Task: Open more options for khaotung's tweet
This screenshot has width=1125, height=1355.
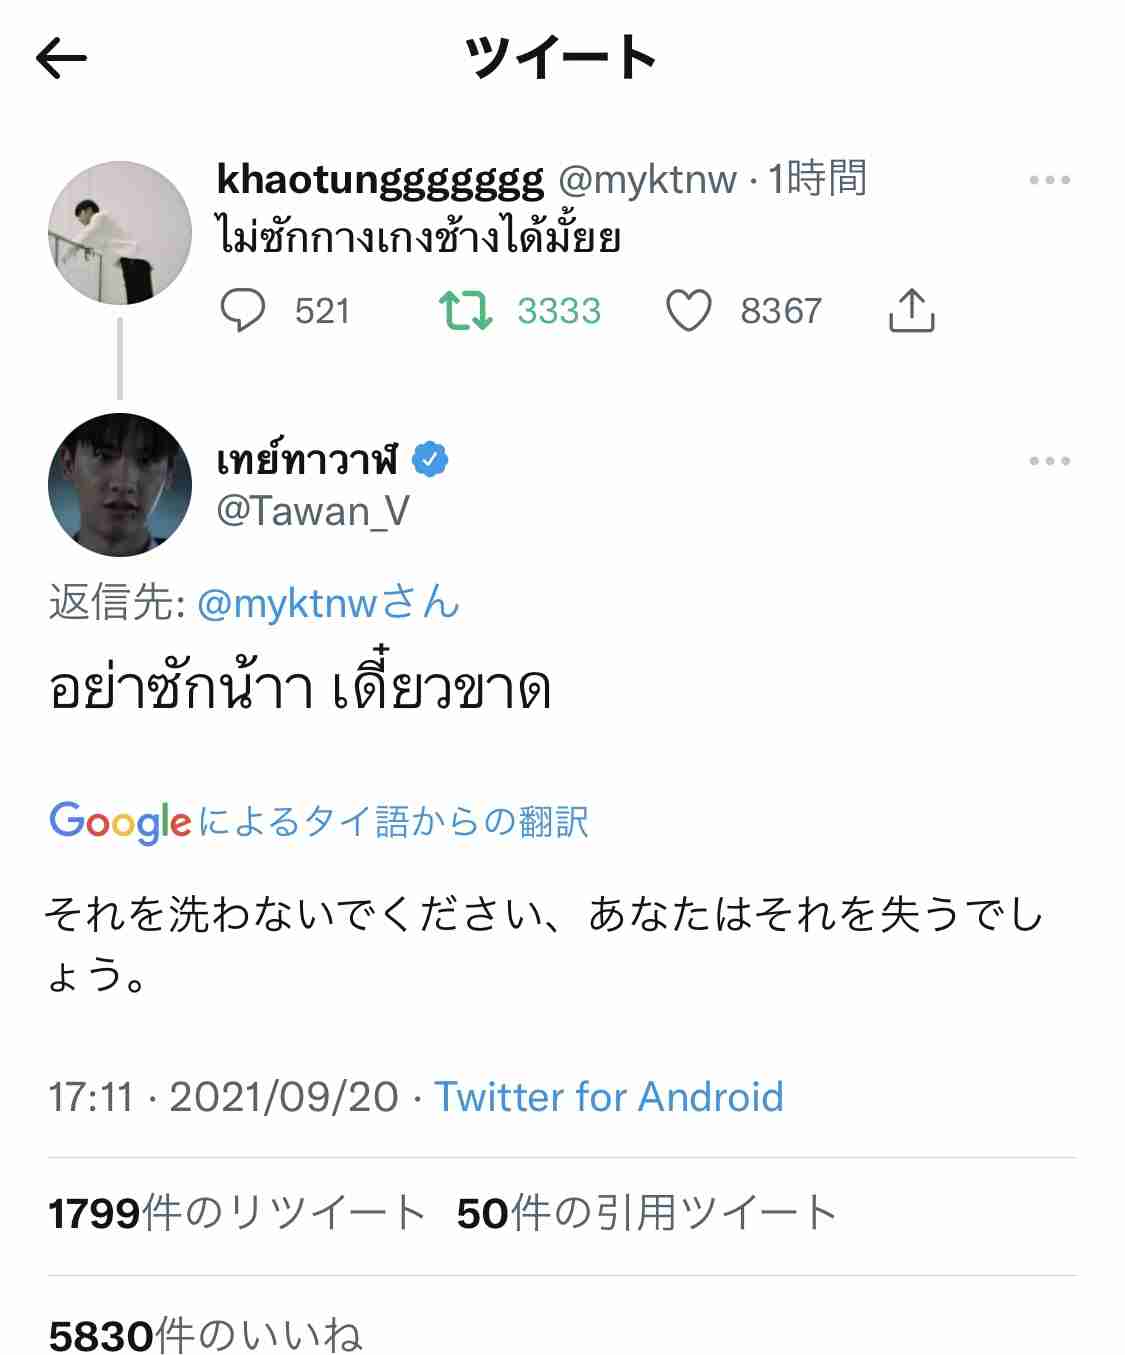Action: point(1049,181)
